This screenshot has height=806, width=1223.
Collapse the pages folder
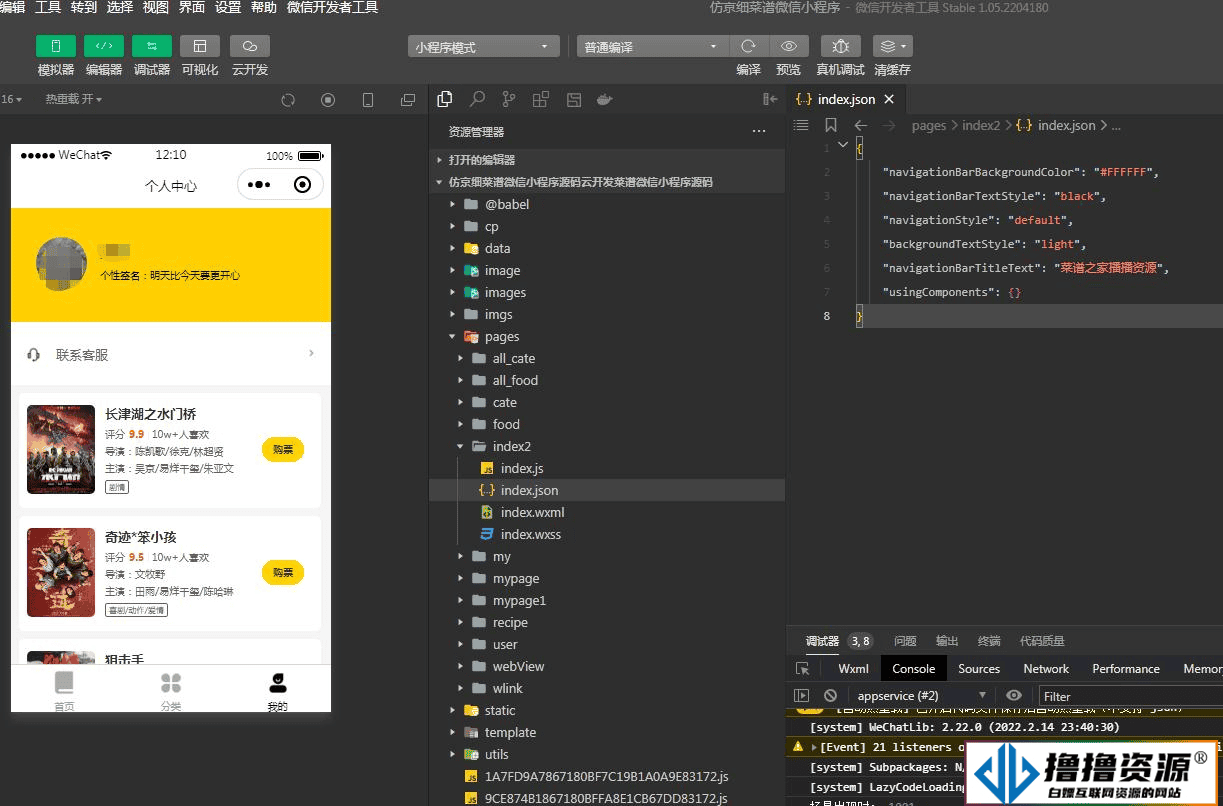607,336
